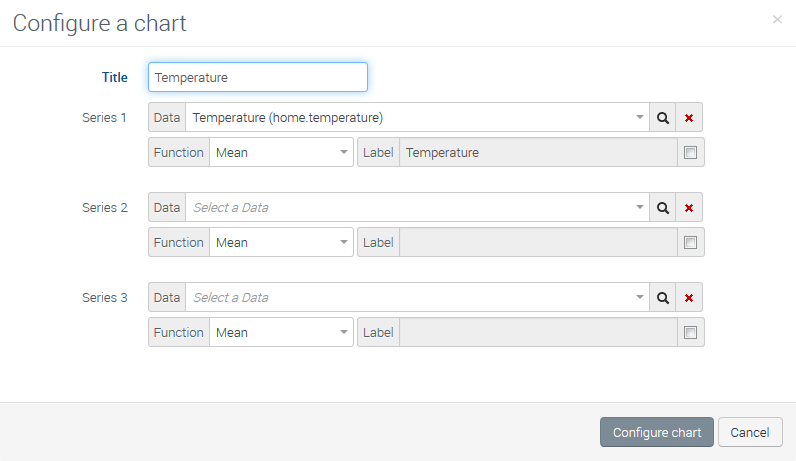Click the Cancel button
Screen dimensions: 796x461
click(x=750, y=432)
